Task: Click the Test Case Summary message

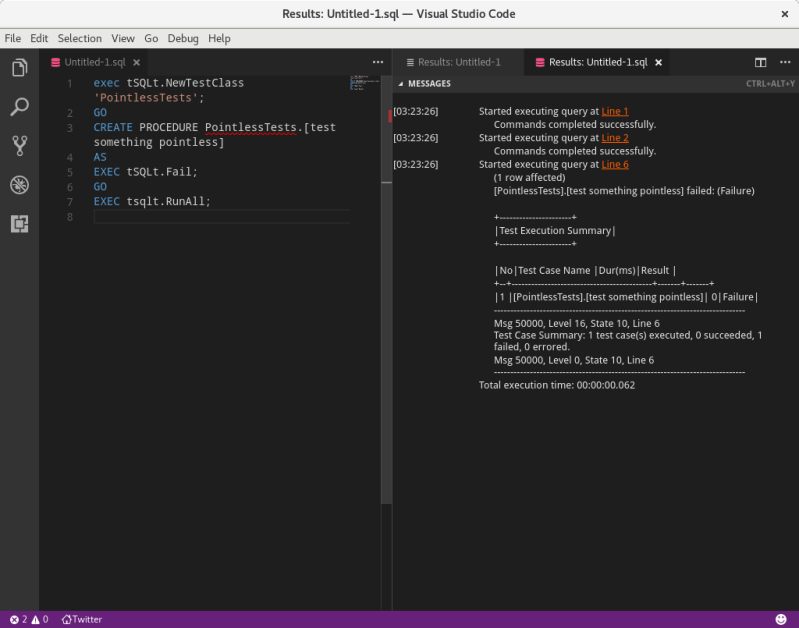Action: tap(628, 341)
